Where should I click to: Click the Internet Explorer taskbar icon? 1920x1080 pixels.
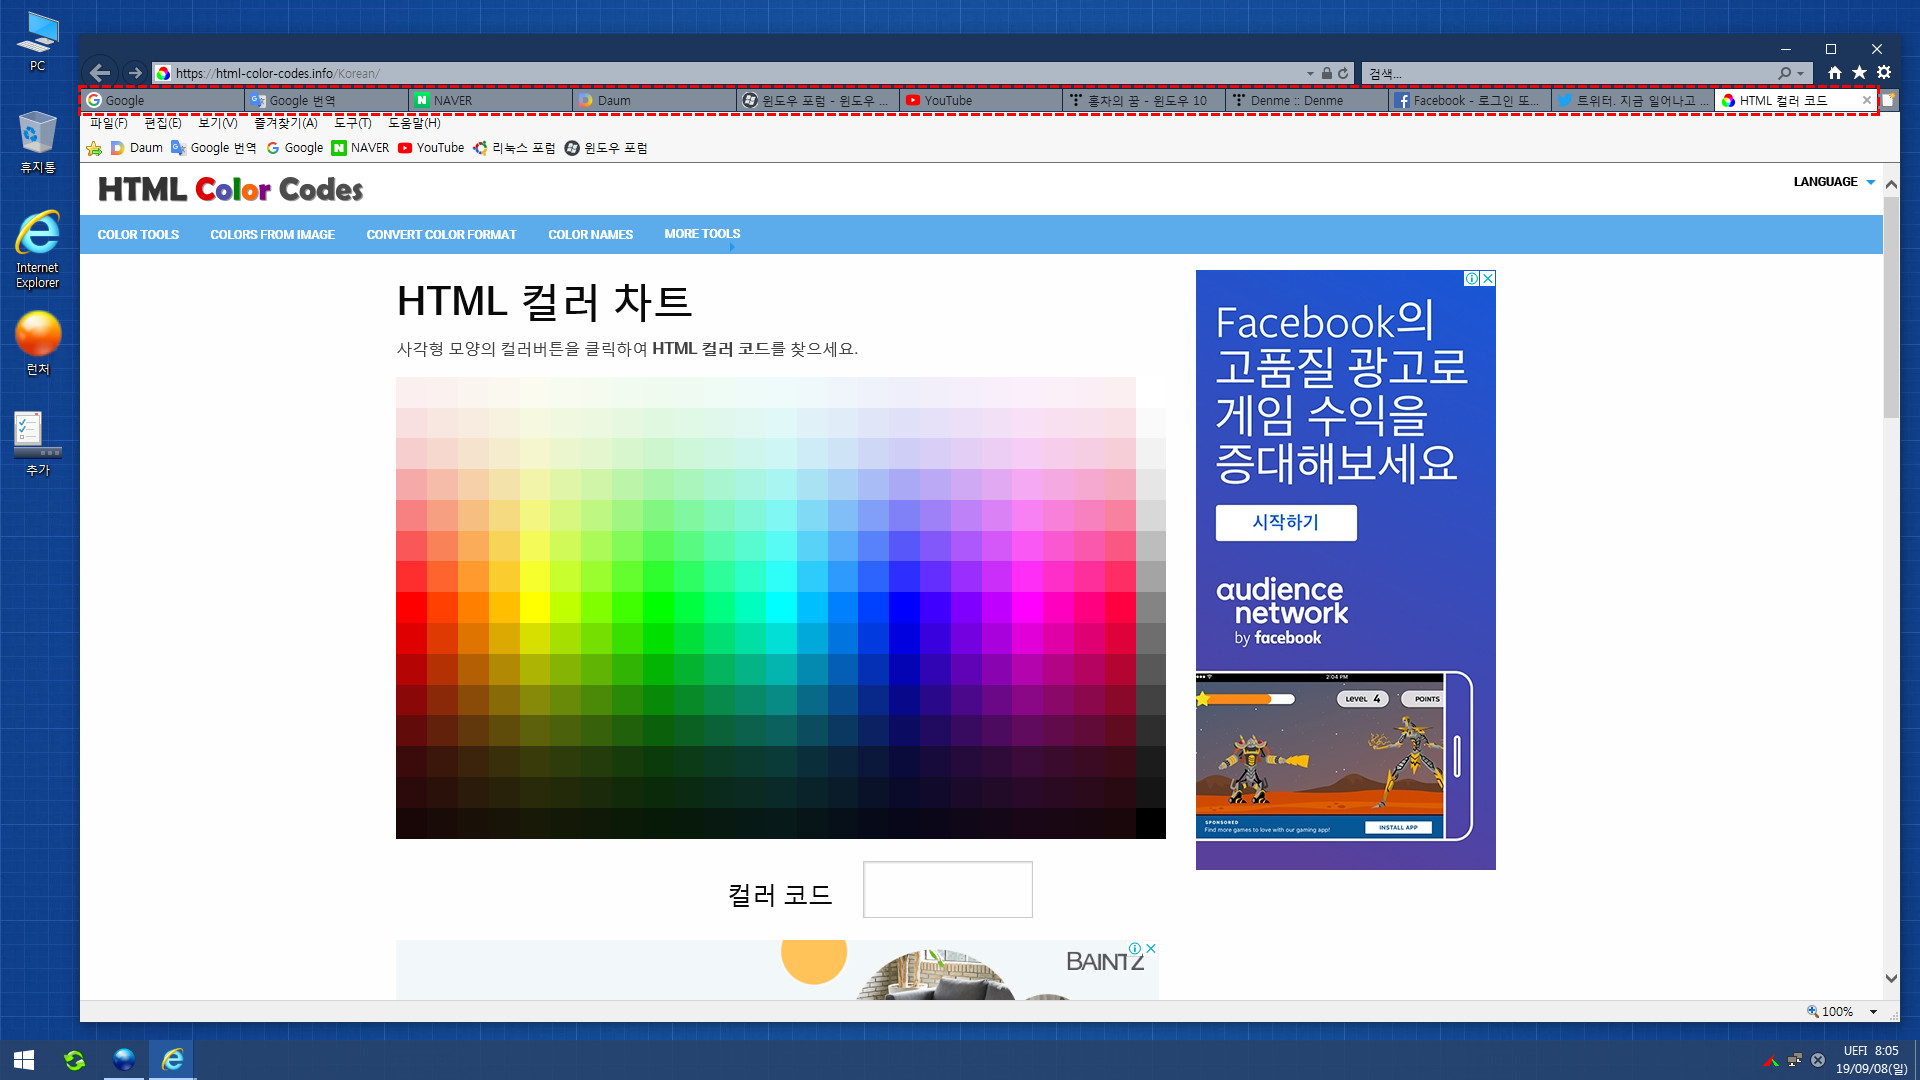click(172, 1060)
